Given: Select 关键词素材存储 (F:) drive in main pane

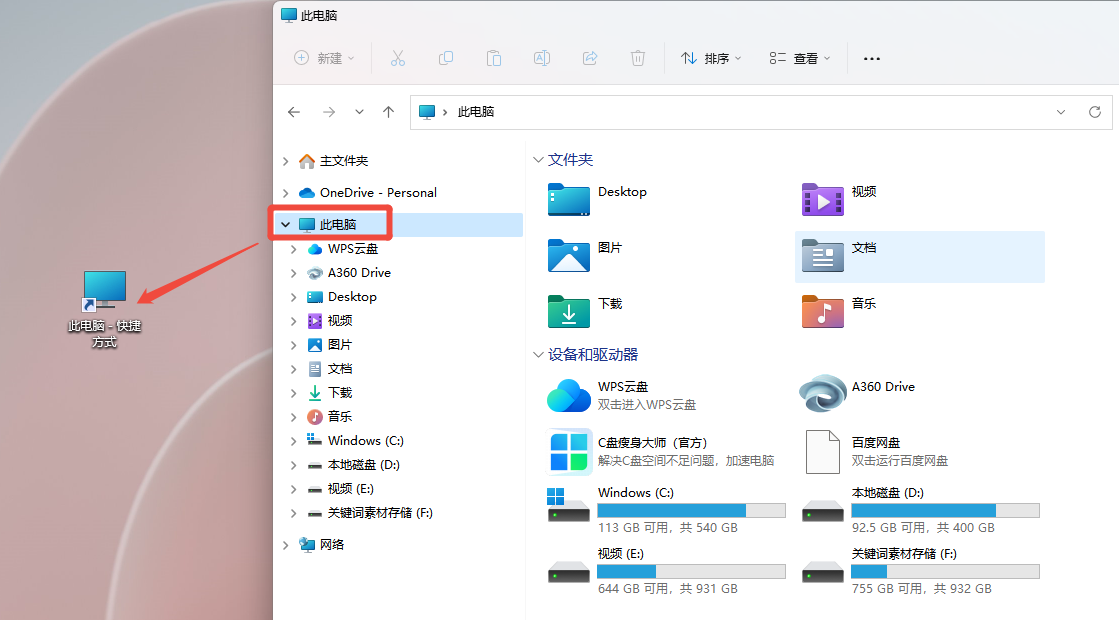Looking at the screenshot, I should pos(921,571).
